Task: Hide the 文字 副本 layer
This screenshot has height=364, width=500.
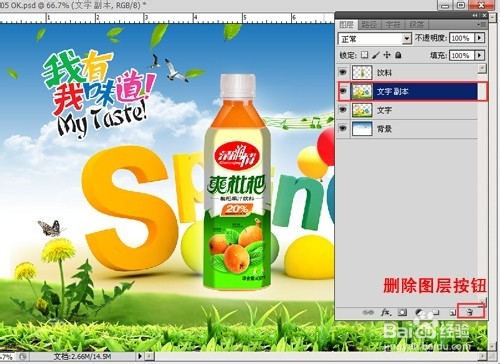Action: click(x=343, y=91)
